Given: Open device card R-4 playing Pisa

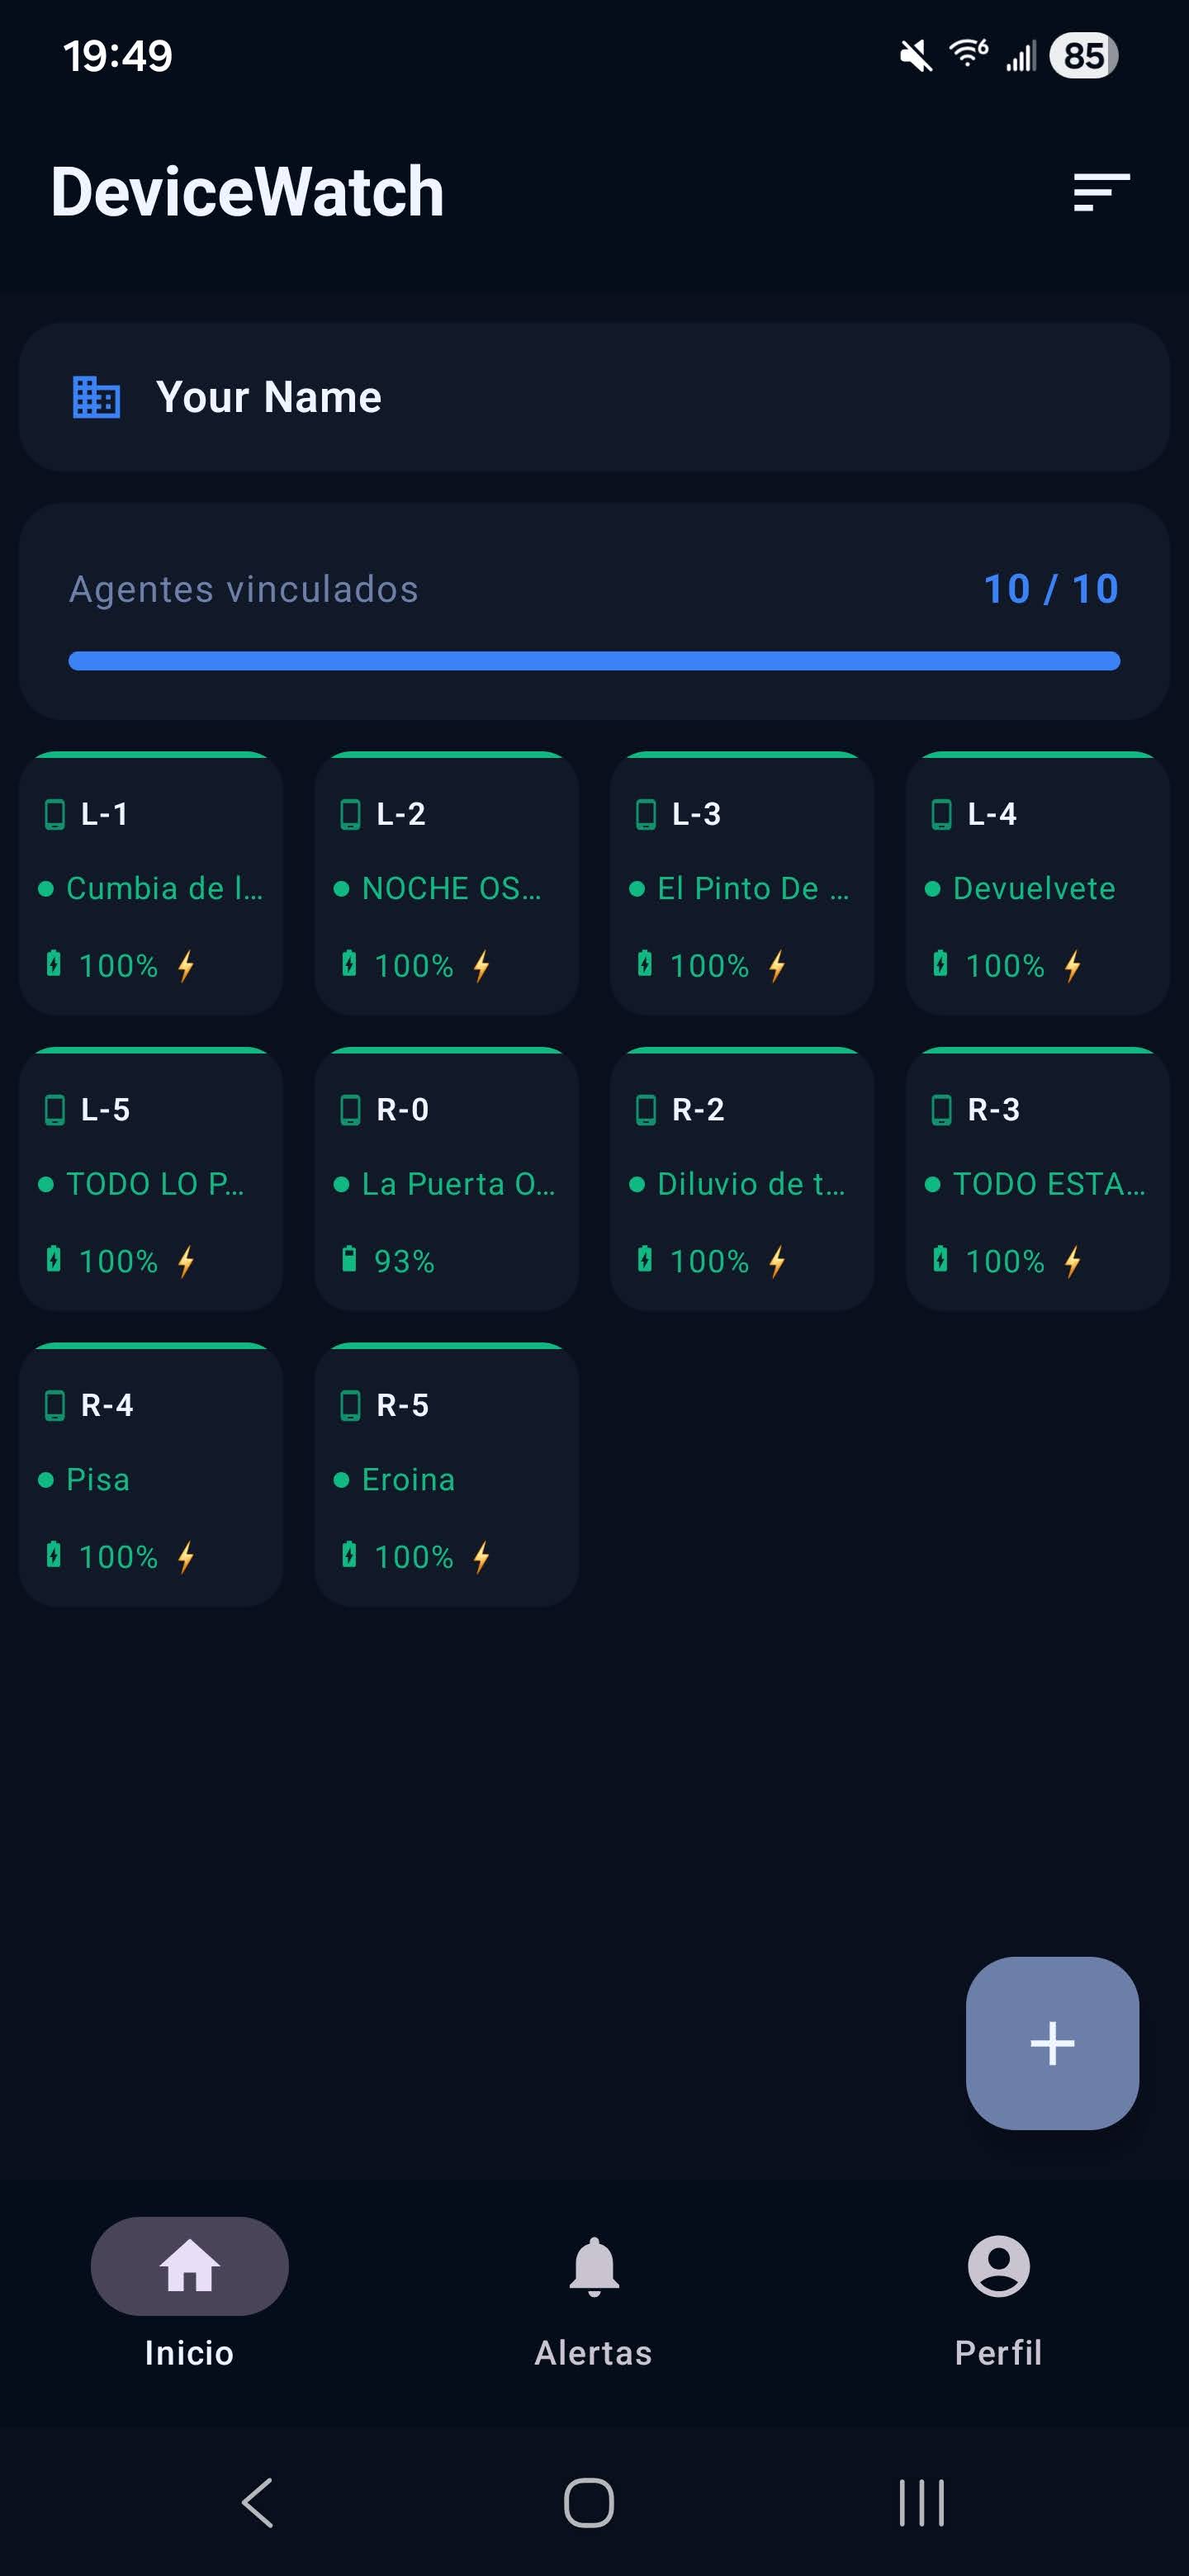Looking at the screenshot, I should tap(151, 1475).
